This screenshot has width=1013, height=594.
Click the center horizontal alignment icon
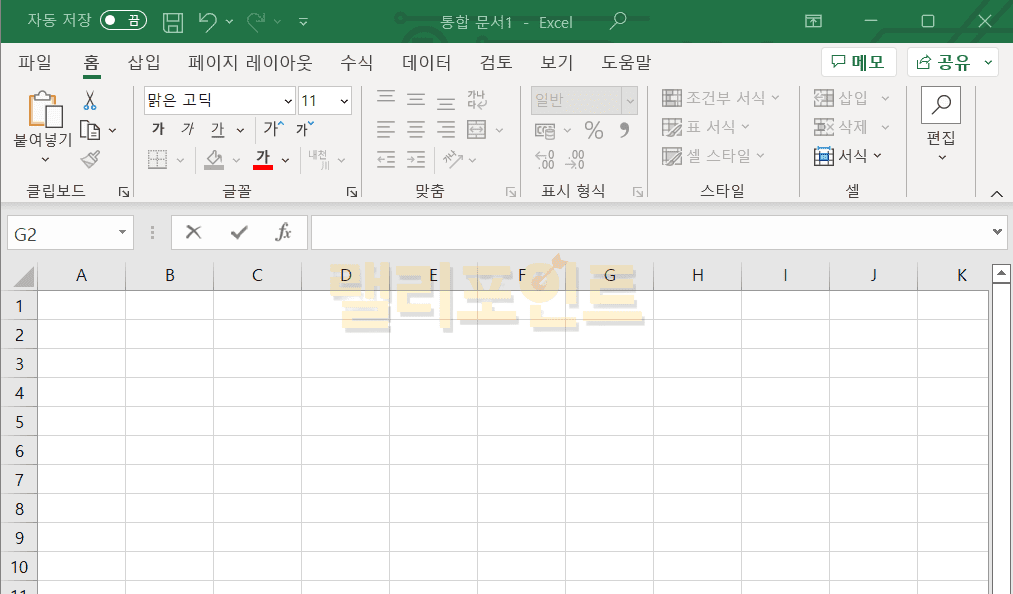click(x=416, y=129)
